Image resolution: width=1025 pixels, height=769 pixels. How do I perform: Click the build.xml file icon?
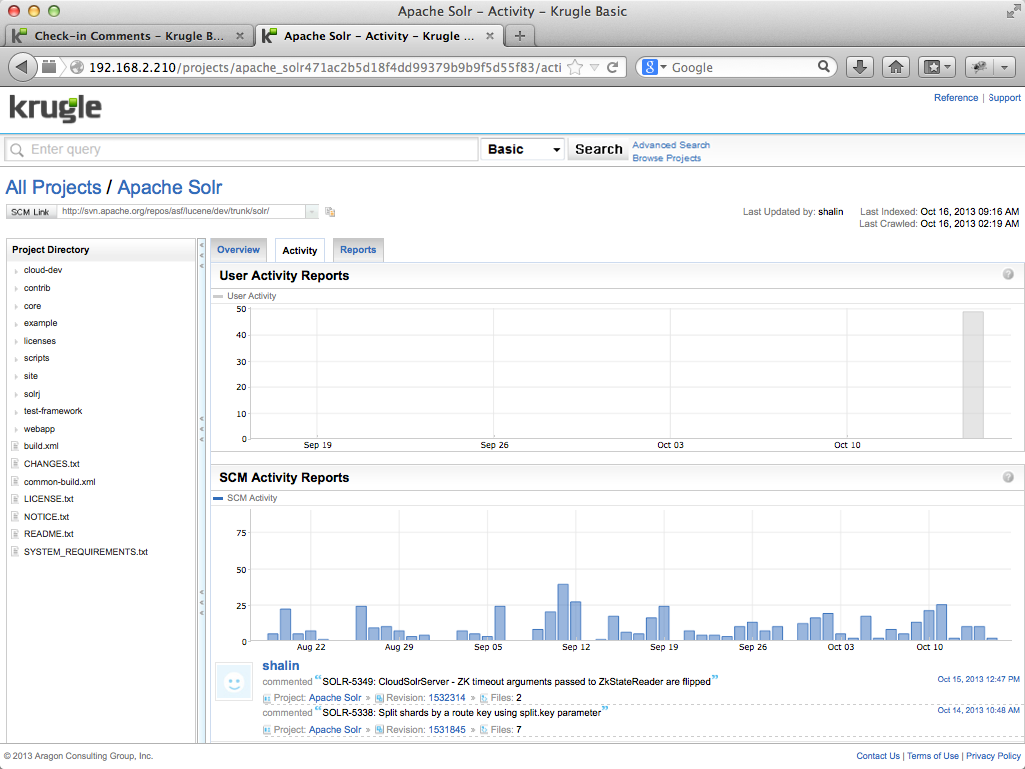point(15,446)
